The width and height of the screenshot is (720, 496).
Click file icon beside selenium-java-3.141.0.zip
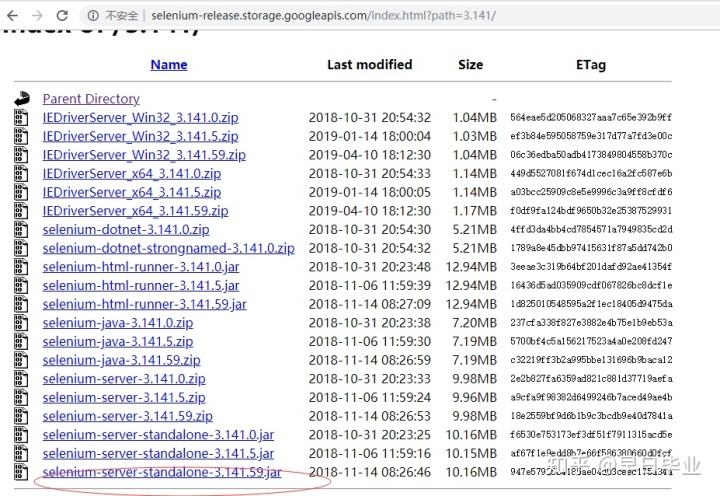point(22,323)
